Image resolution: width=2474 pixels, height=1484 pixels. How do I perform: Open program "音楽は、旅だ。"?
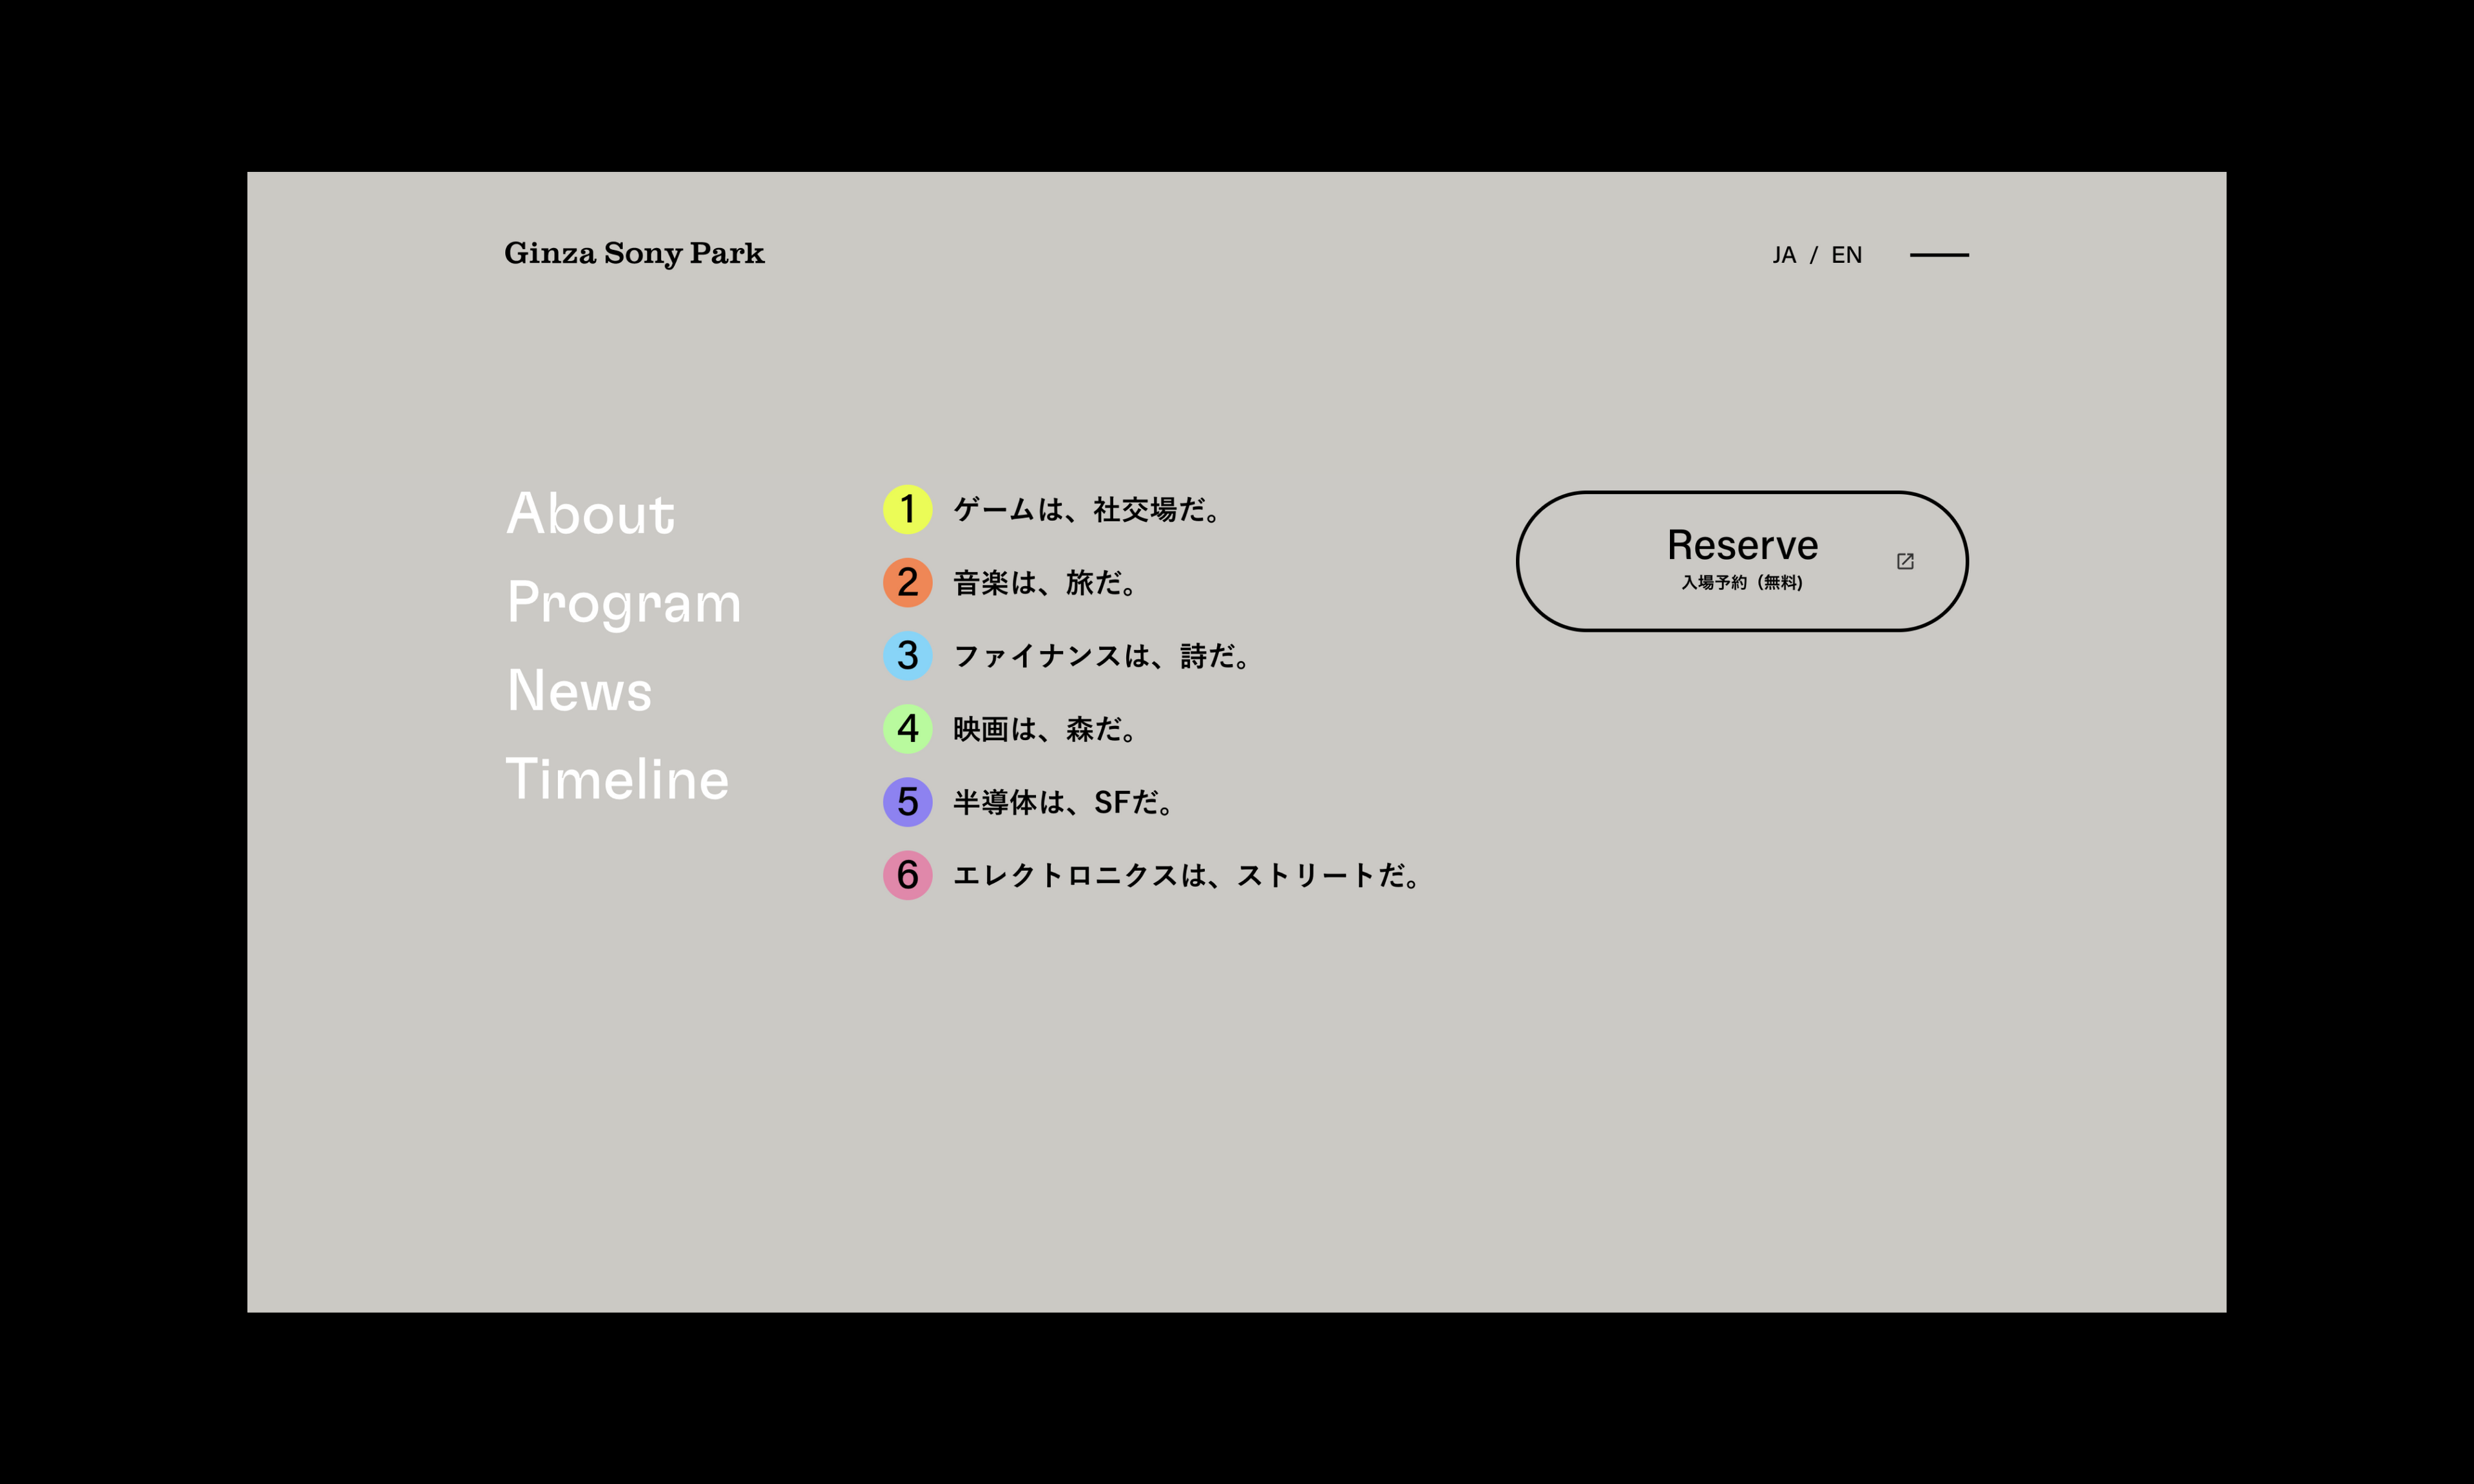(x=1045, y=583)
